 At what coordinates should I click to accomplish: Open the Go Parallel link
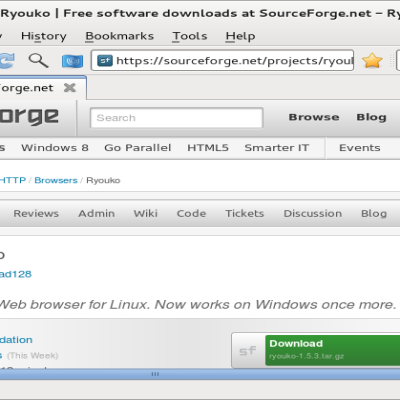point(138,148)
